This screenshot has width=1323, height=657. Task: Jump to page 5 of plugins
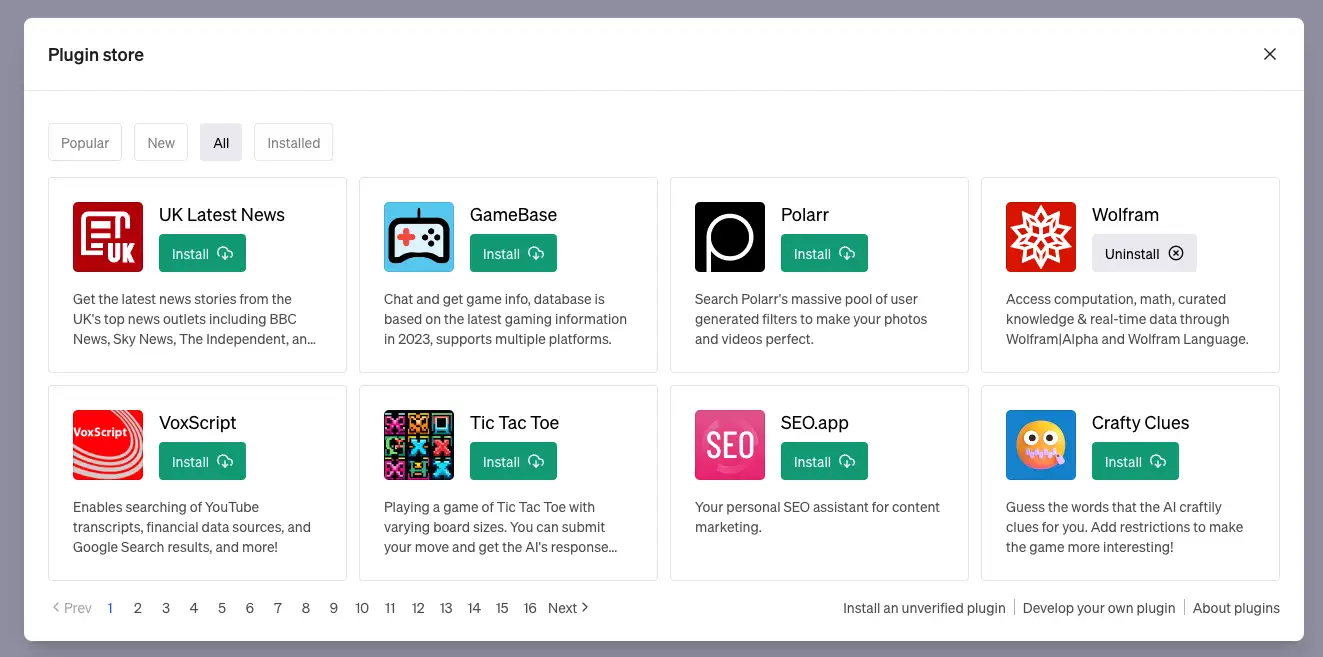(x=222, y=607)
